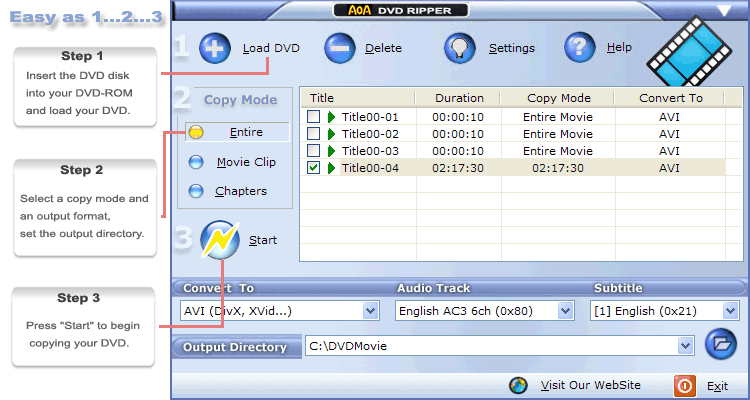Click the Settings text label
Screen dimensions: 750x400
512,48
